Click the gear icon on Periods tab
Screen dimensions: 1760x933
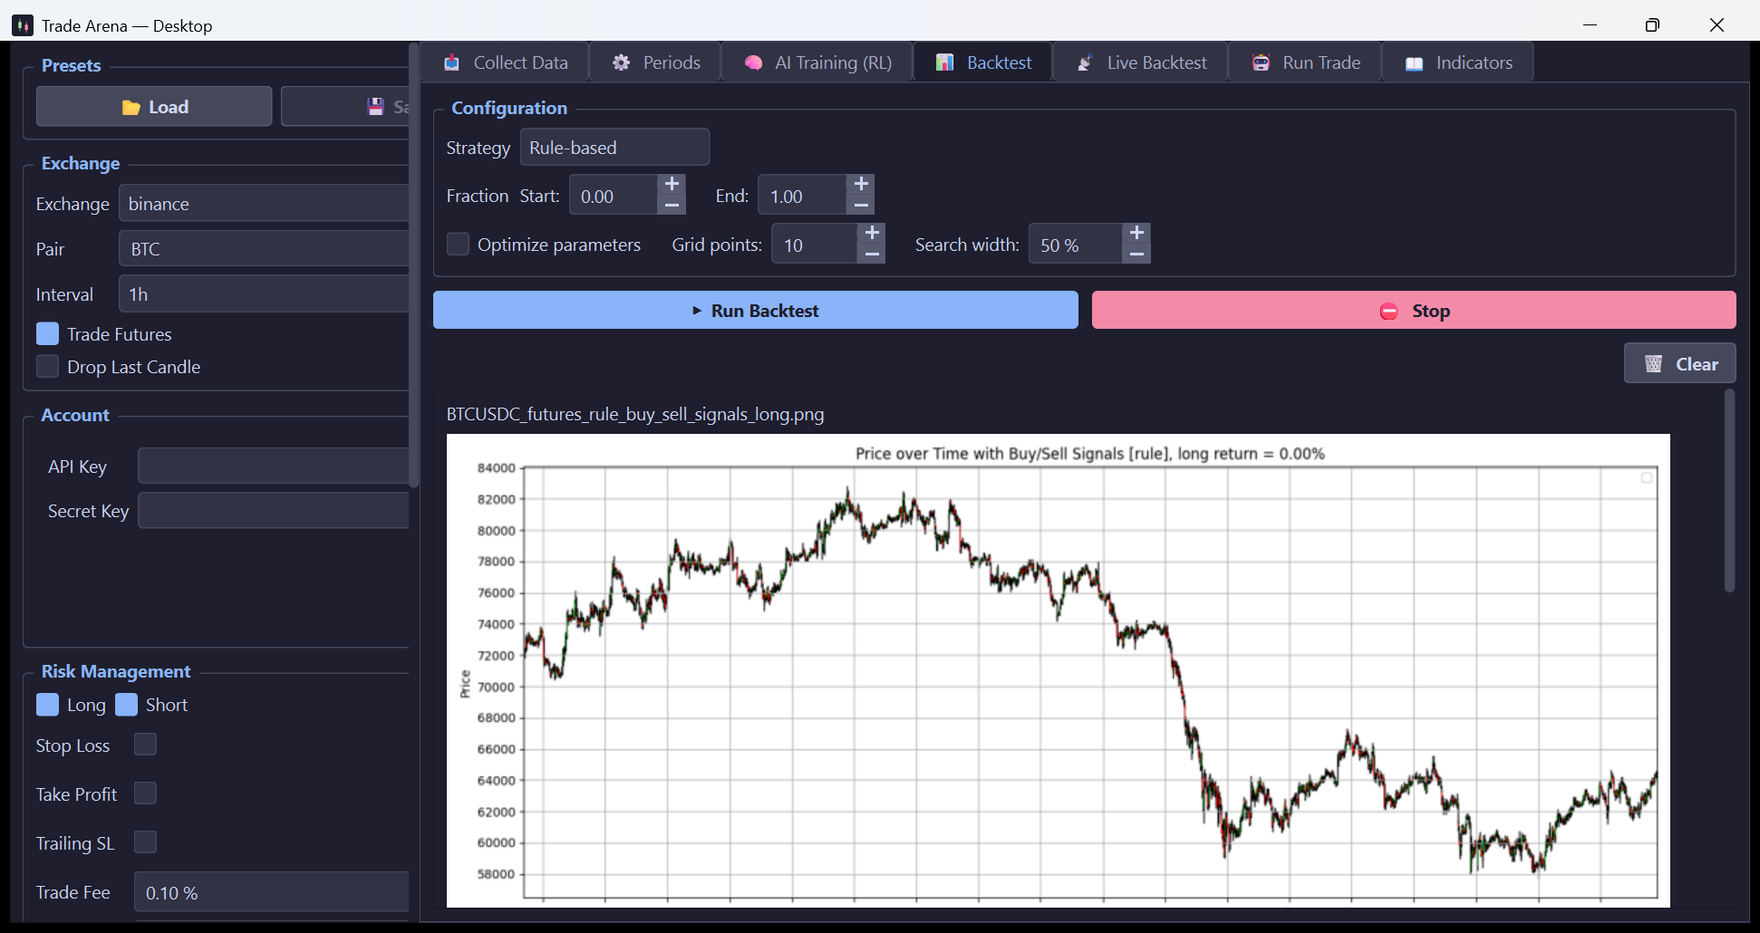[x=621, y=63]
